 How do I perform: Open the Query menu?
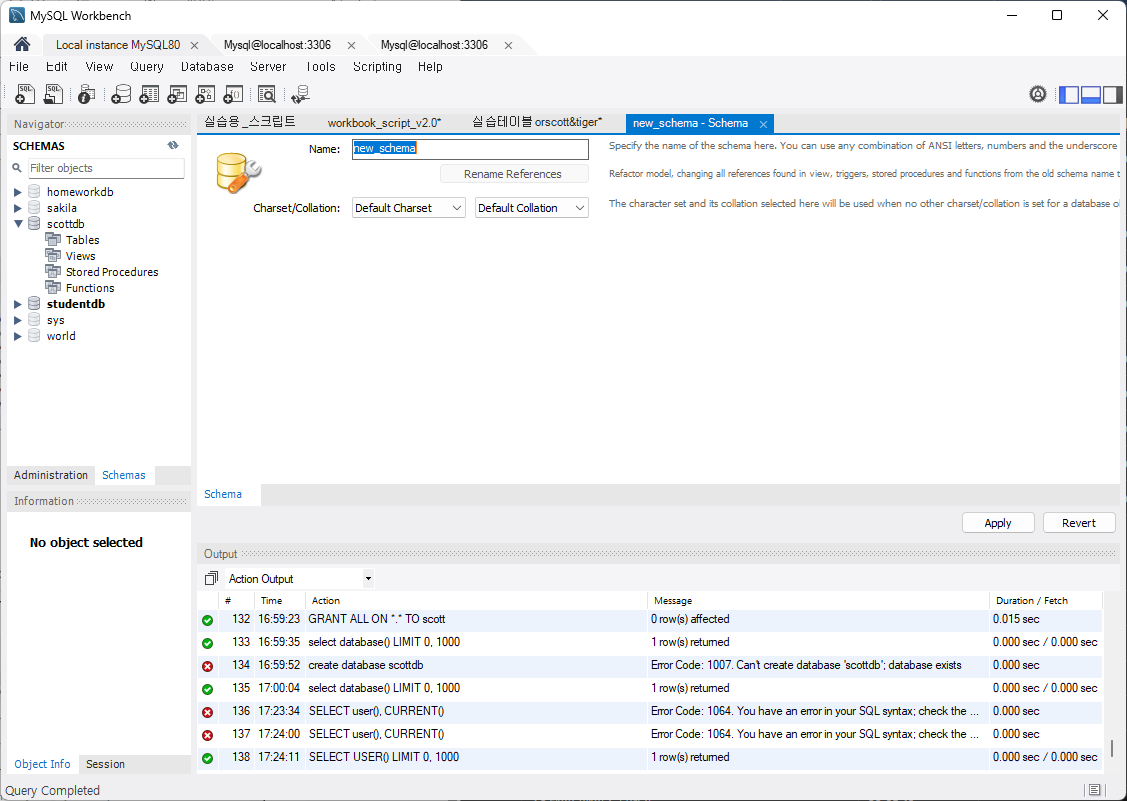pyautogui.click(x=147, y=66)
